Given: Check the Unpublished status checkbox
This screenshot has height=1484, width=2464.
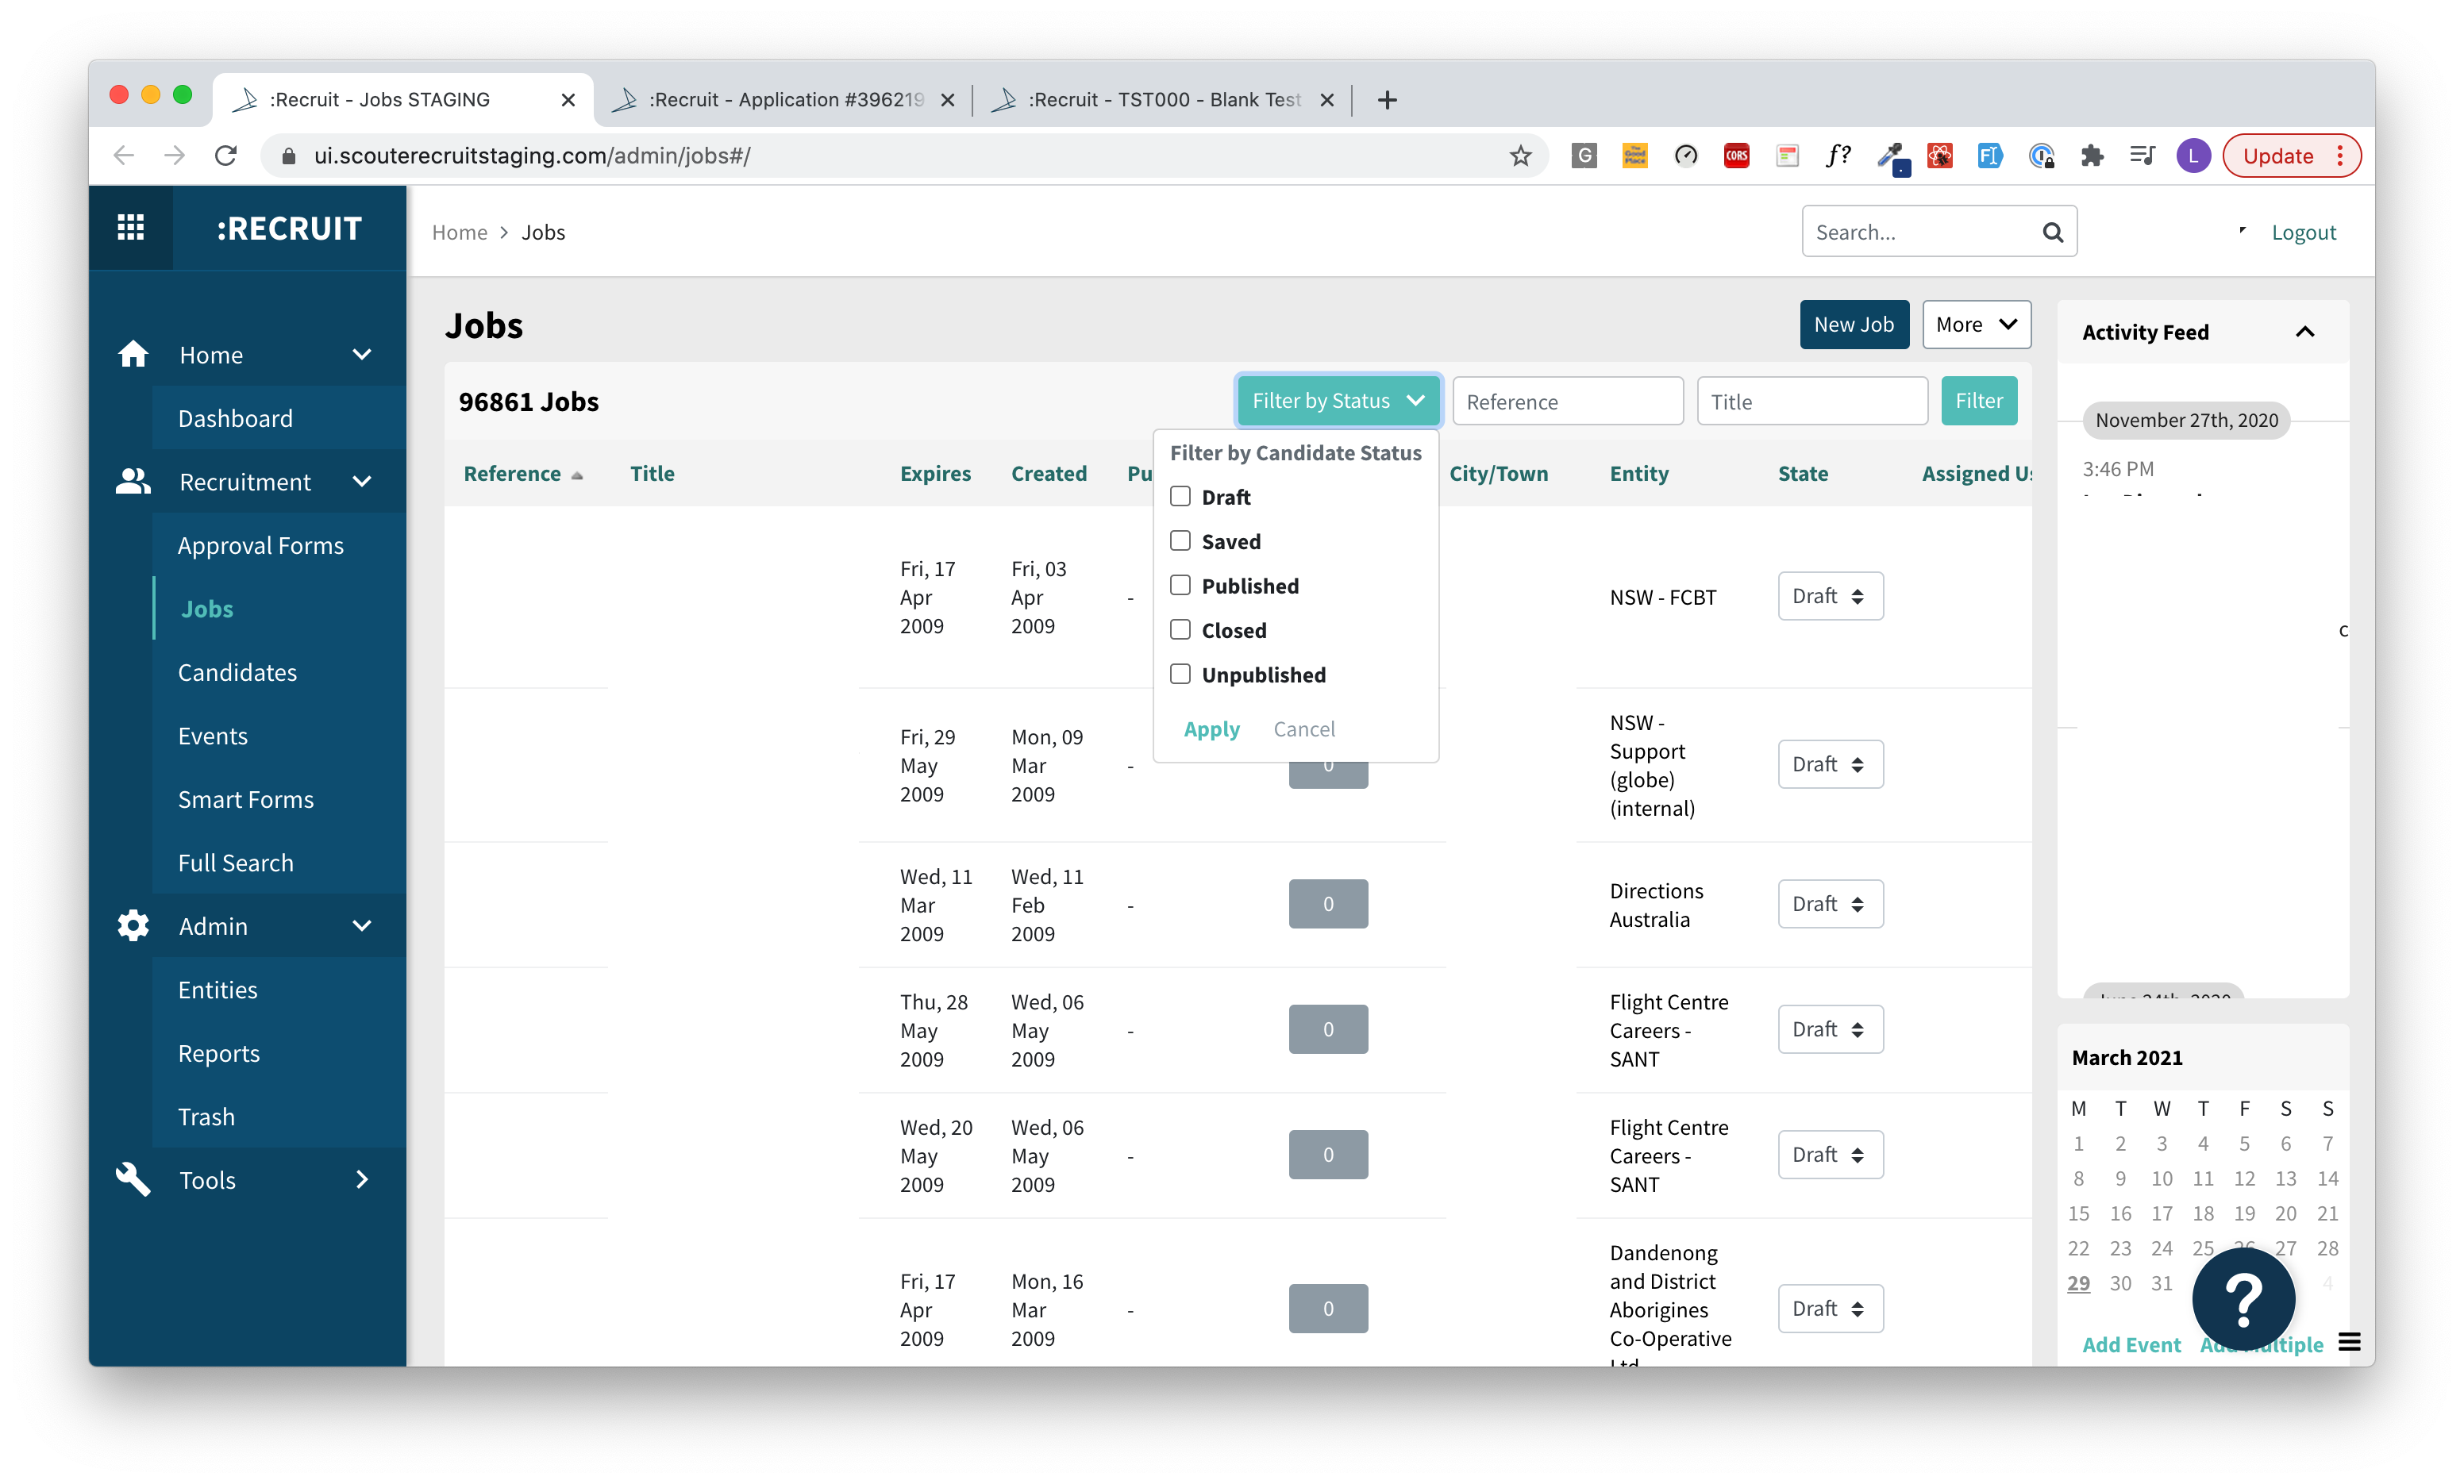Looking at the screenshot, I should [x=1180, y=675].
